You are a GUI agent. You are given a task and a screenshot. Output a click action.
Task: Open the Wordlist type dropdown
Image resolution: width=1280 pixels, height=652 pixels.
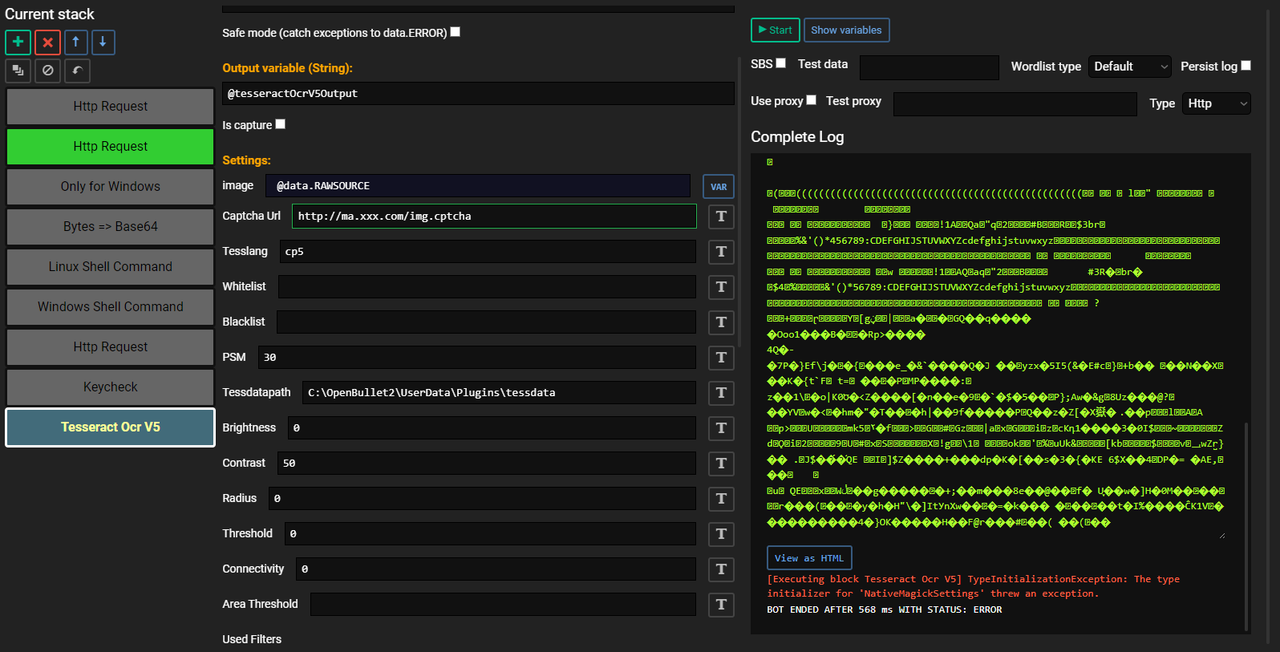point(1130,66)
